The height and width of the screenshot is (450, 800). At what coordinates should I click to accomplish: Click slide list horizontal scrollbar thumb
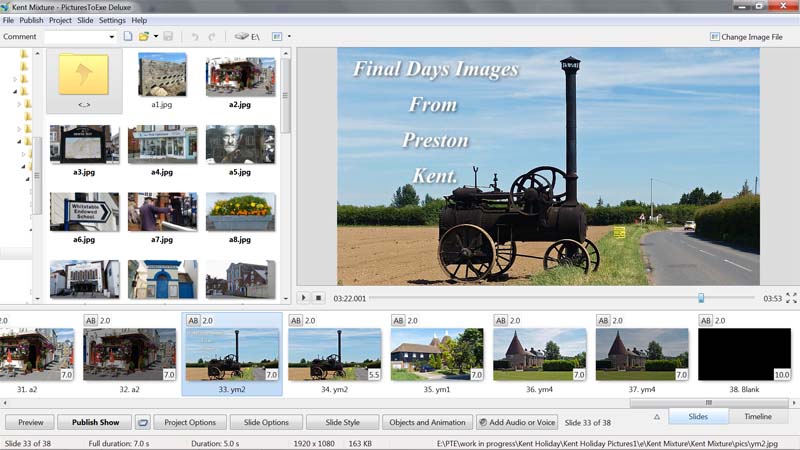709,403
